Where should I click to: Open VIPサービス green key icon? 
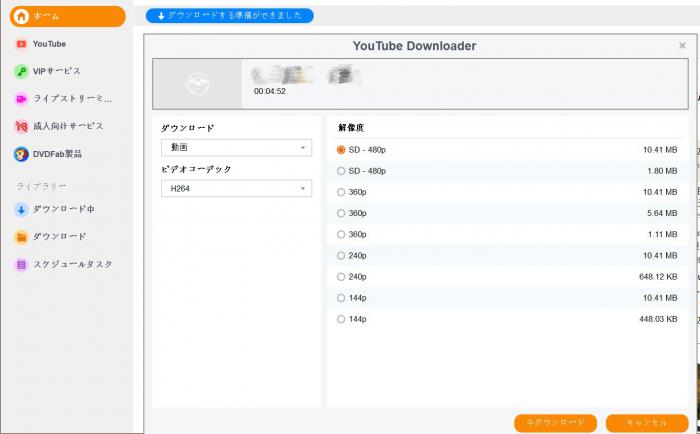21,71
